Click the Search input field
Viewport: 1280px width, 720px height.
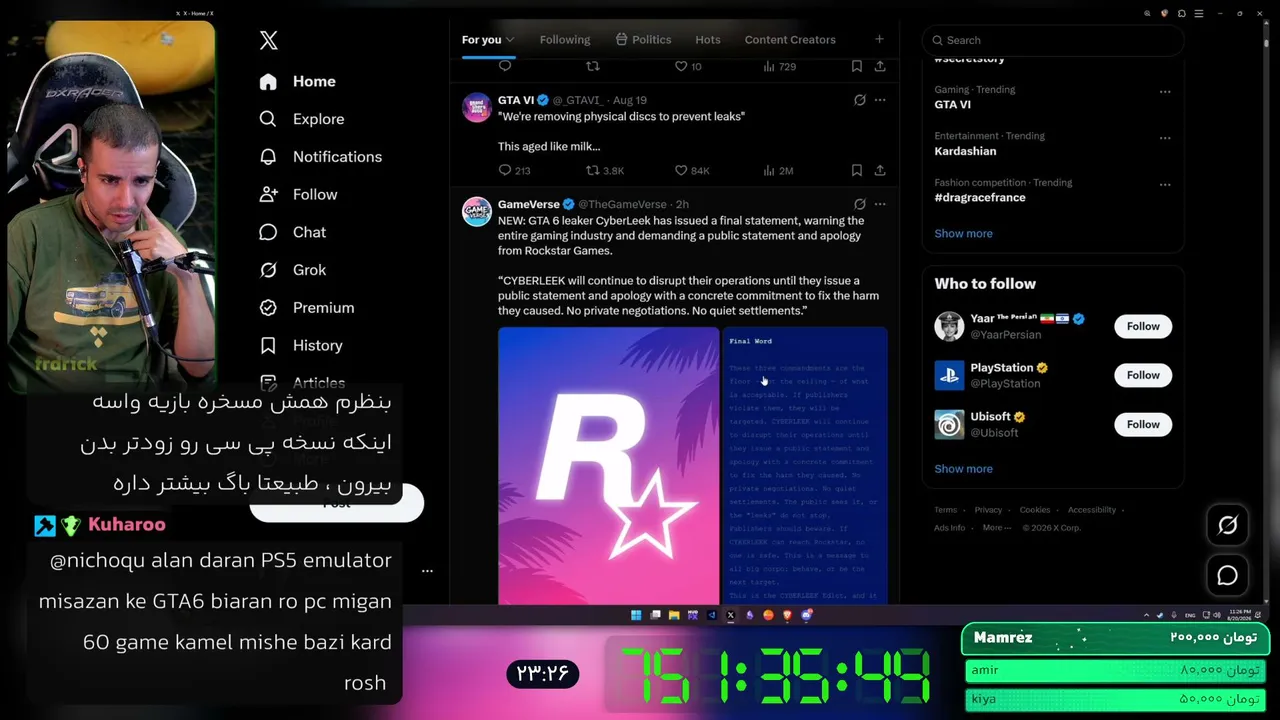coord(1052,40)
